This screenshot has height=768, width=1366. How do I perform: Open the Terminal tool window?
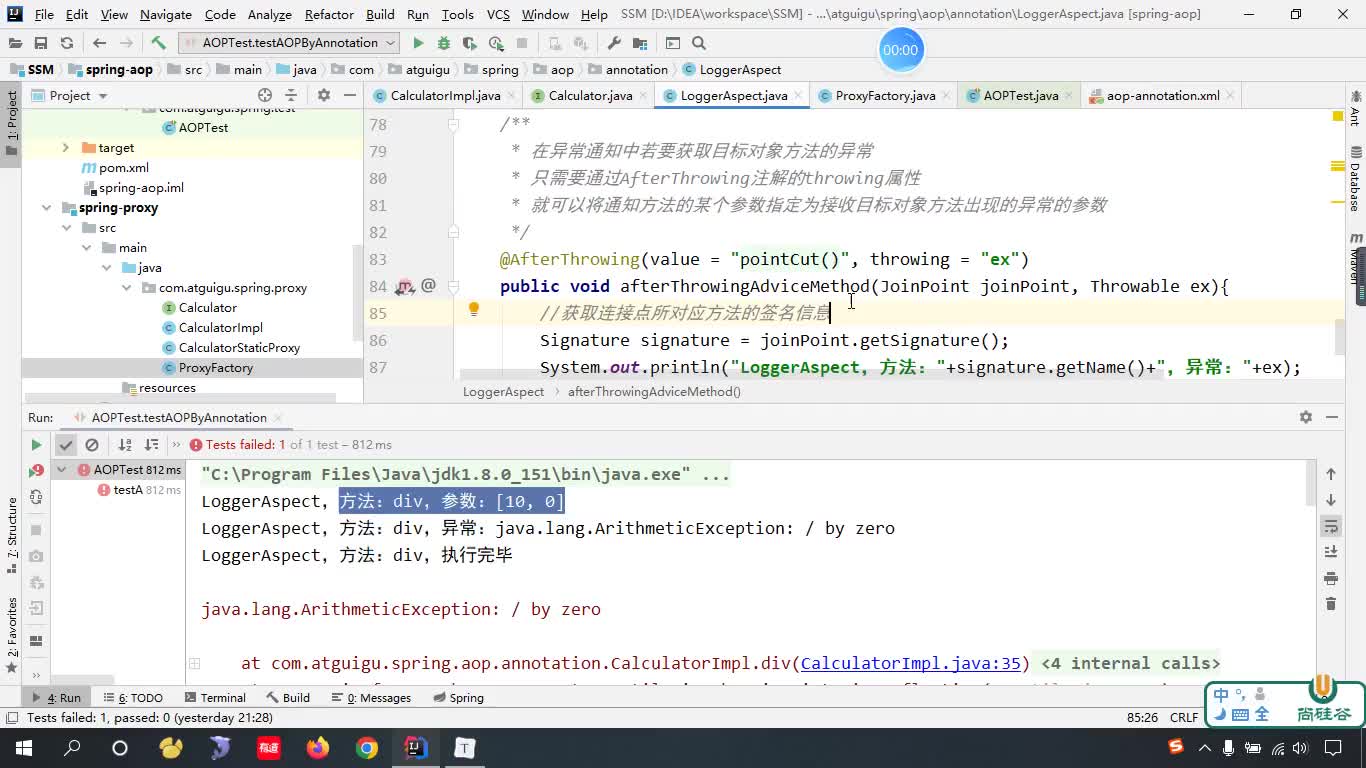(213, 697)
